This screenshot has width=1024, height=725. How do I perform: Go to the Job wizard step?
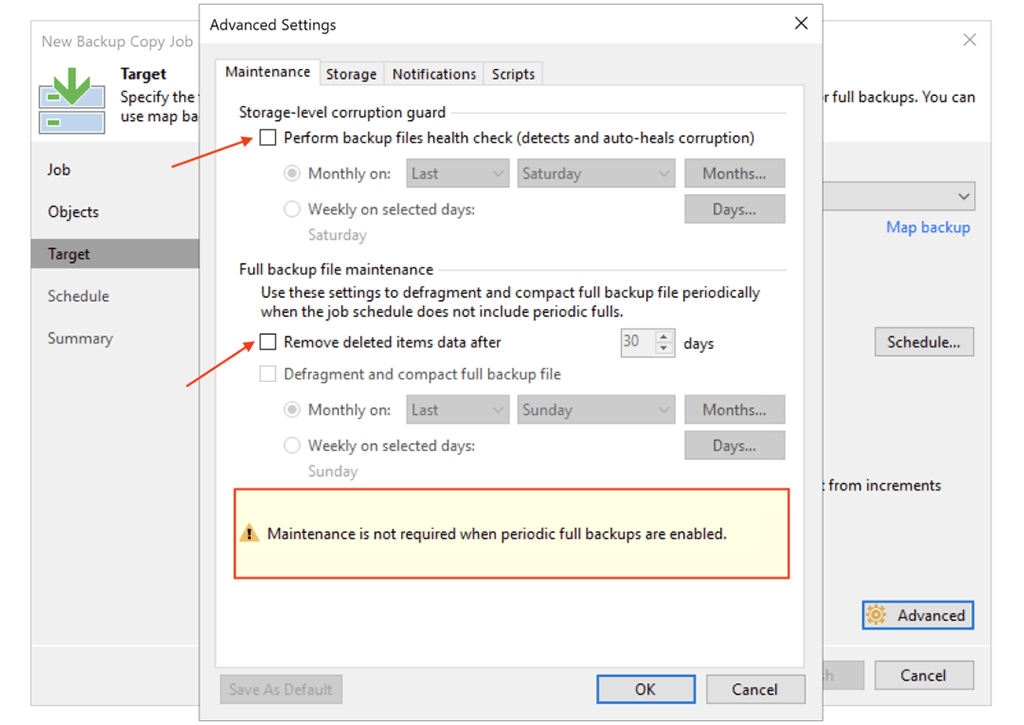[x=59, y=170]
